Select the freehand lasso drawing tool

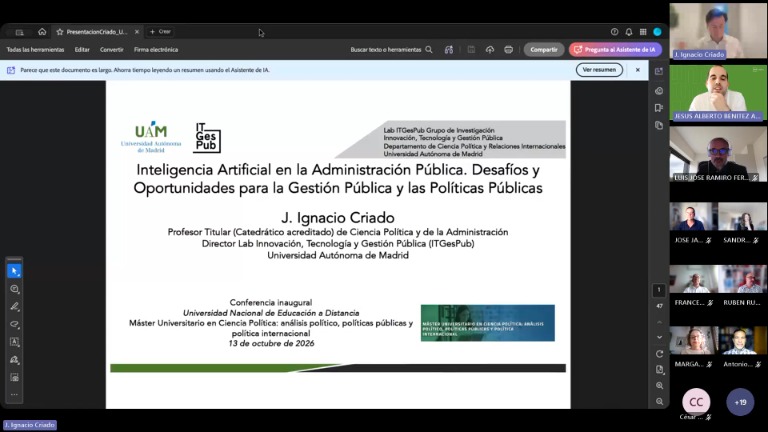14,324
